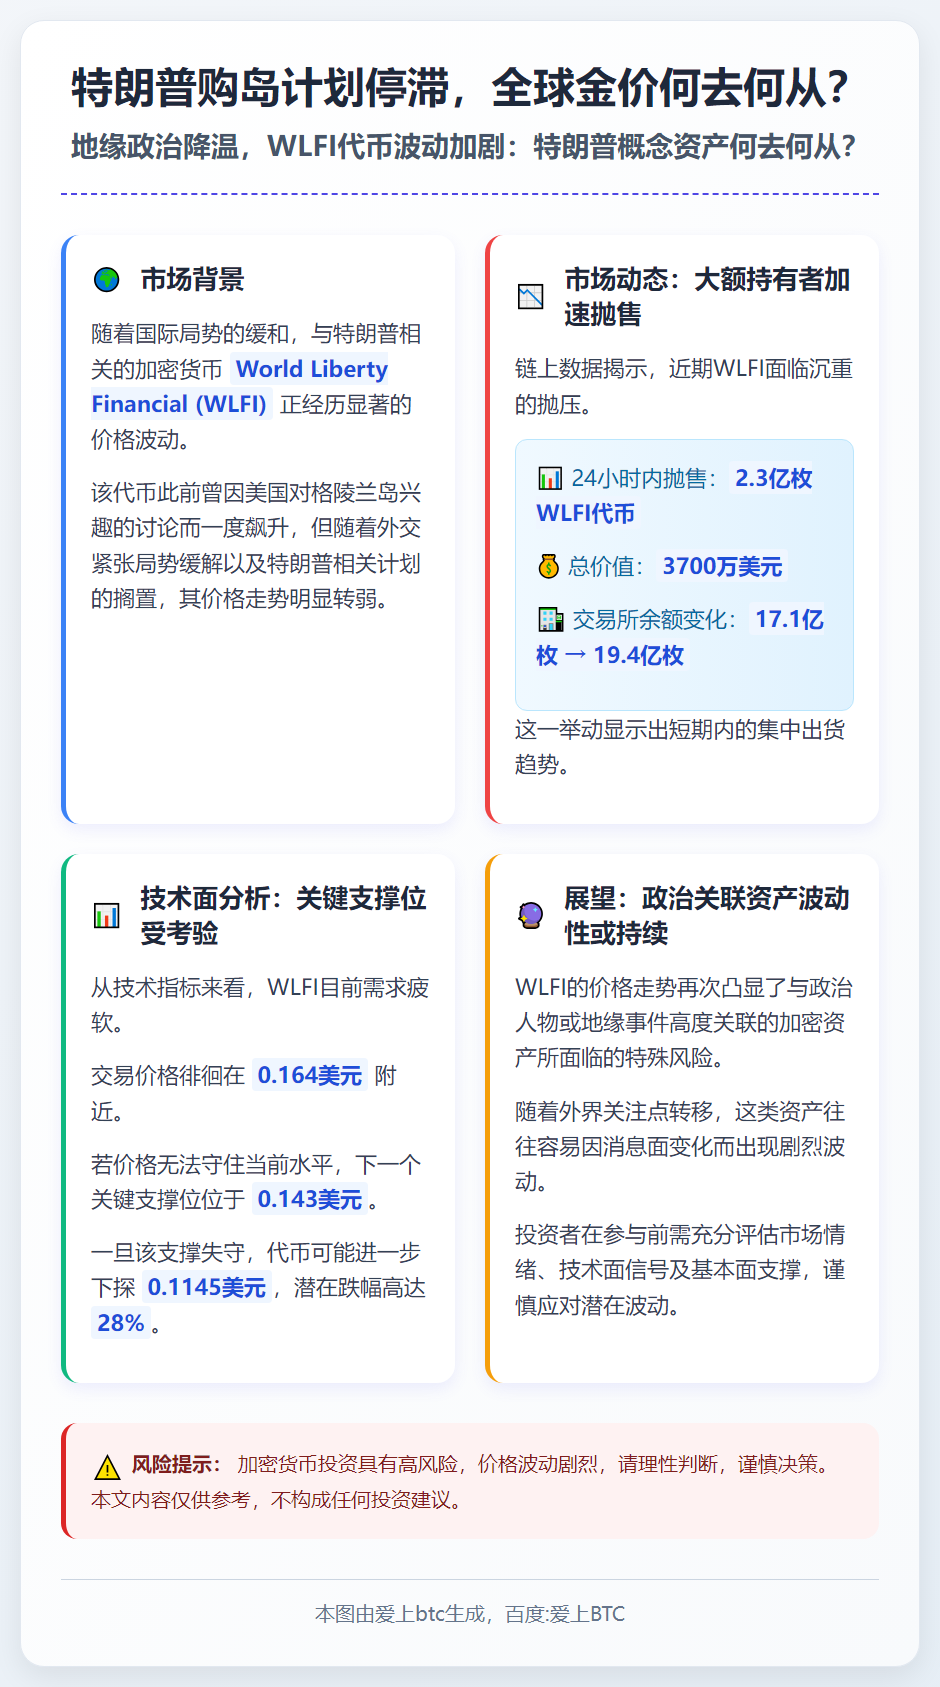Click the paragraph starting 链上数据揭示
The width and height of the screenshot is (940, 1687).
[x=684, y=386]
